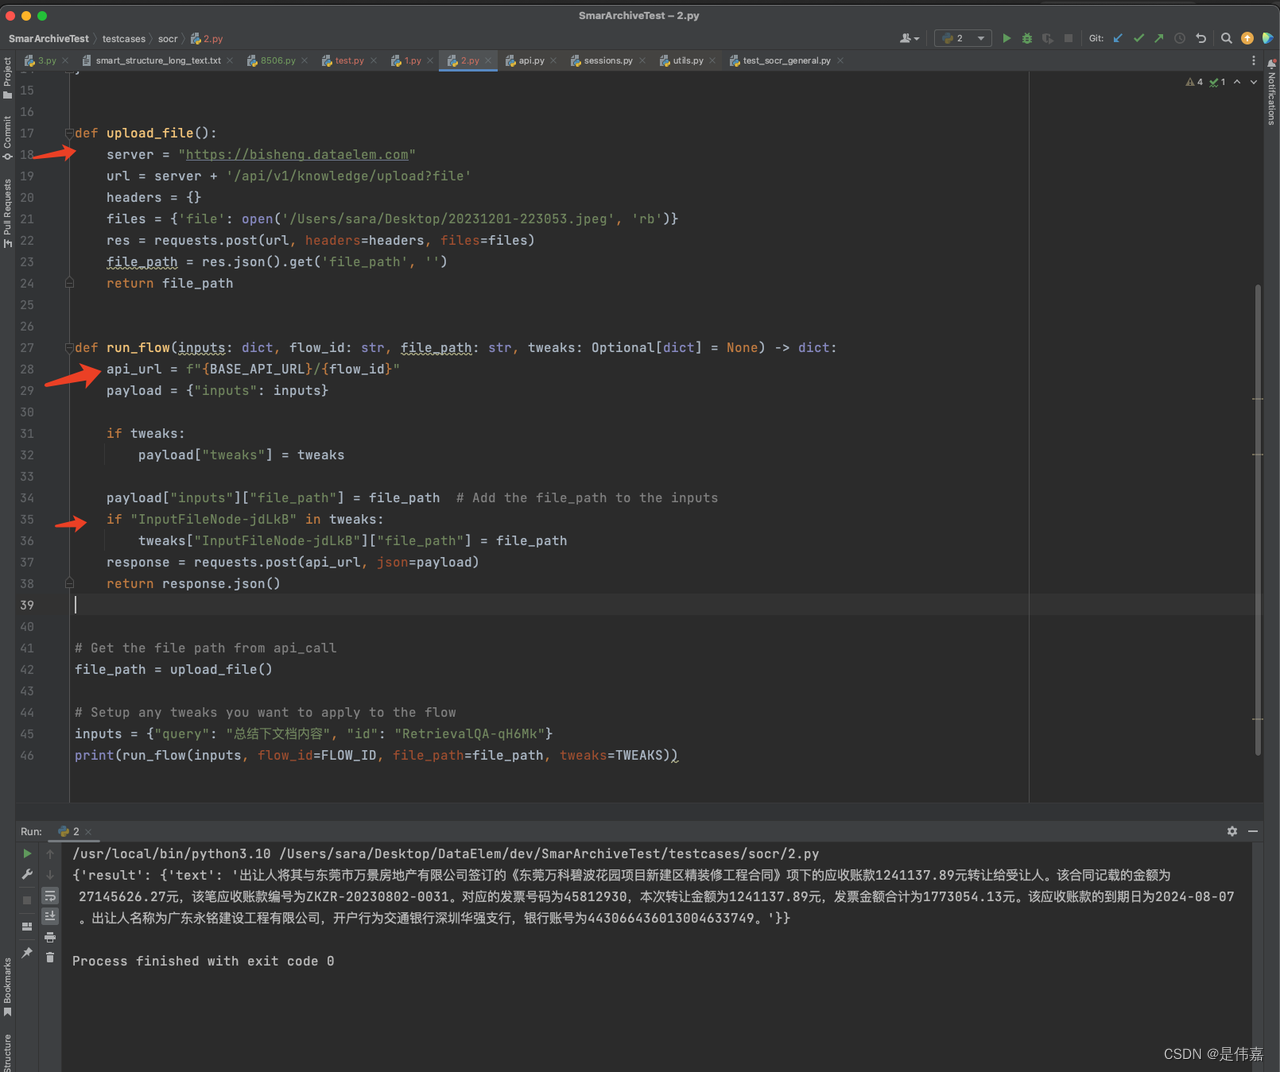Open the bisheng.dataelem.com link in code
The height and width of the screenshot is (1072, 1280).
(x=297, y=155)
